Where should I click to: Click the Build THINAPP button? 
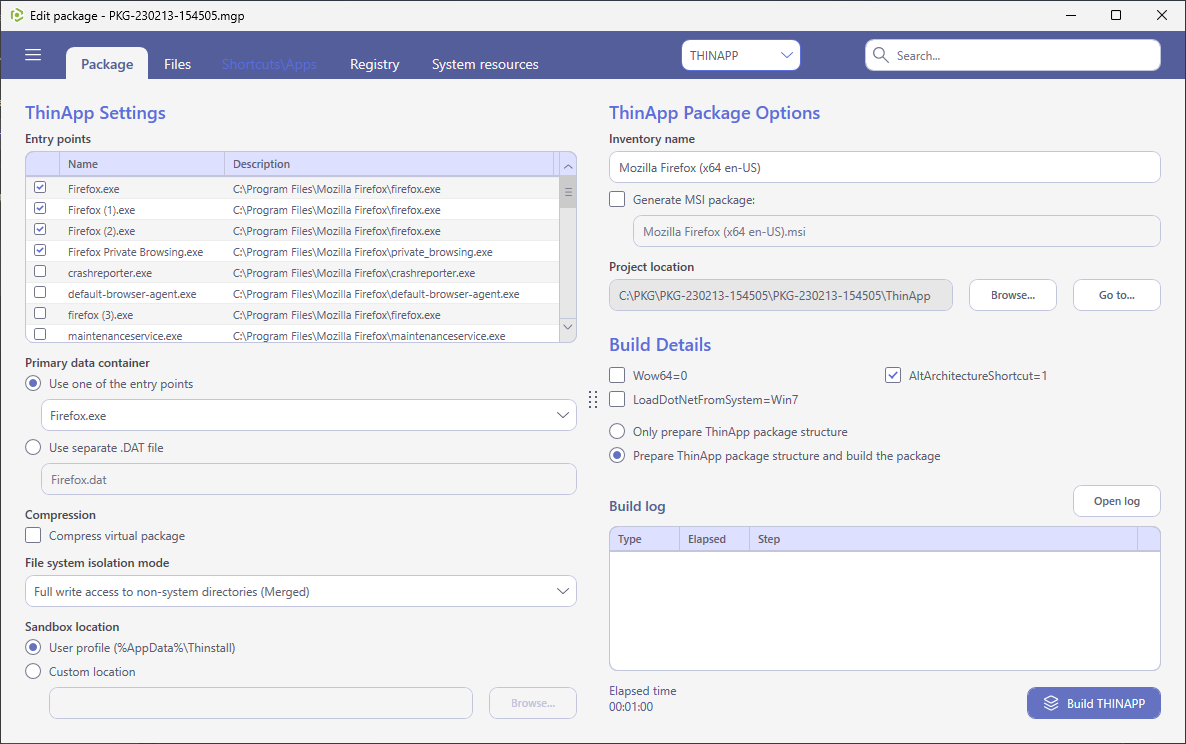(1094, 703)
